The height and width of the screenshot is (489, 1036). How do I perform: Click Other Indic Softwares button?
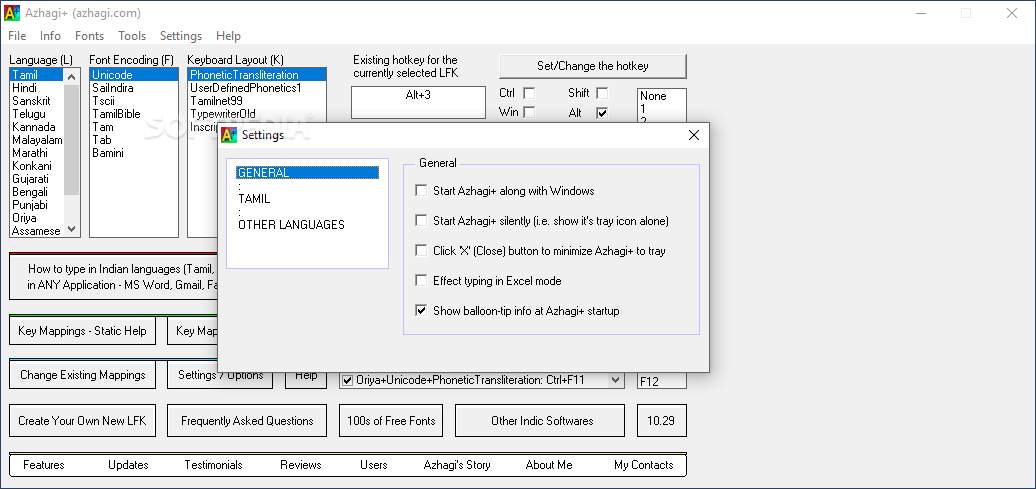[x=540, y=420]
